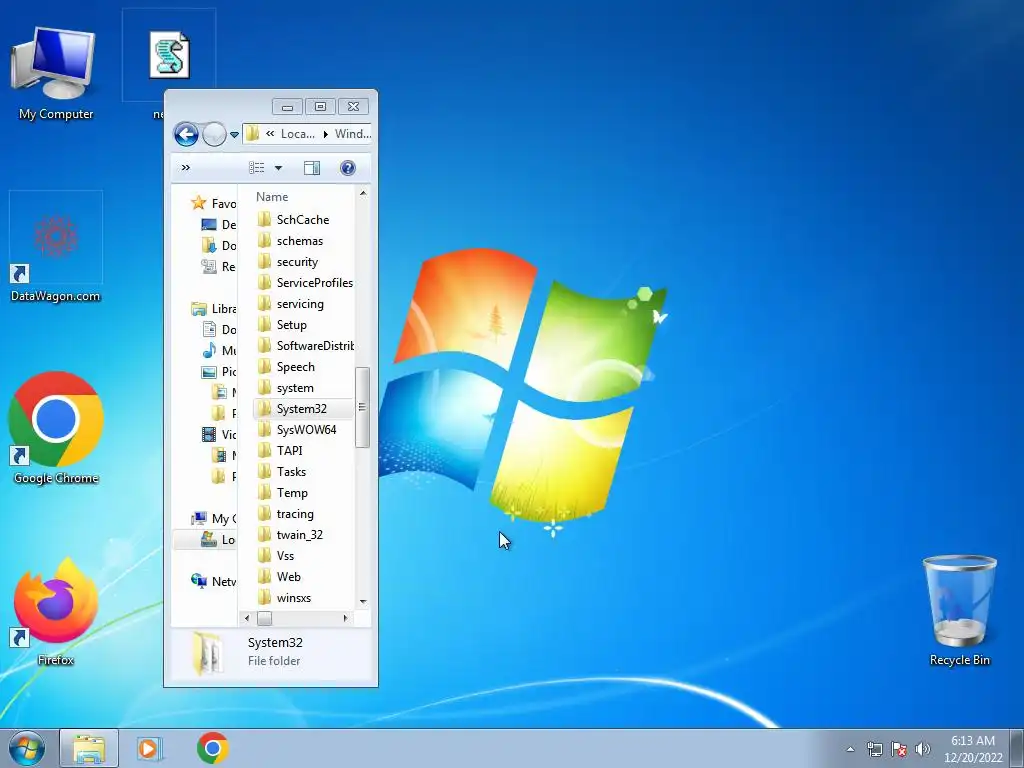Open the Music library in navigation pane
Image resolution: width=1024 pixels, height=768 pixels.
pos(219,351)
